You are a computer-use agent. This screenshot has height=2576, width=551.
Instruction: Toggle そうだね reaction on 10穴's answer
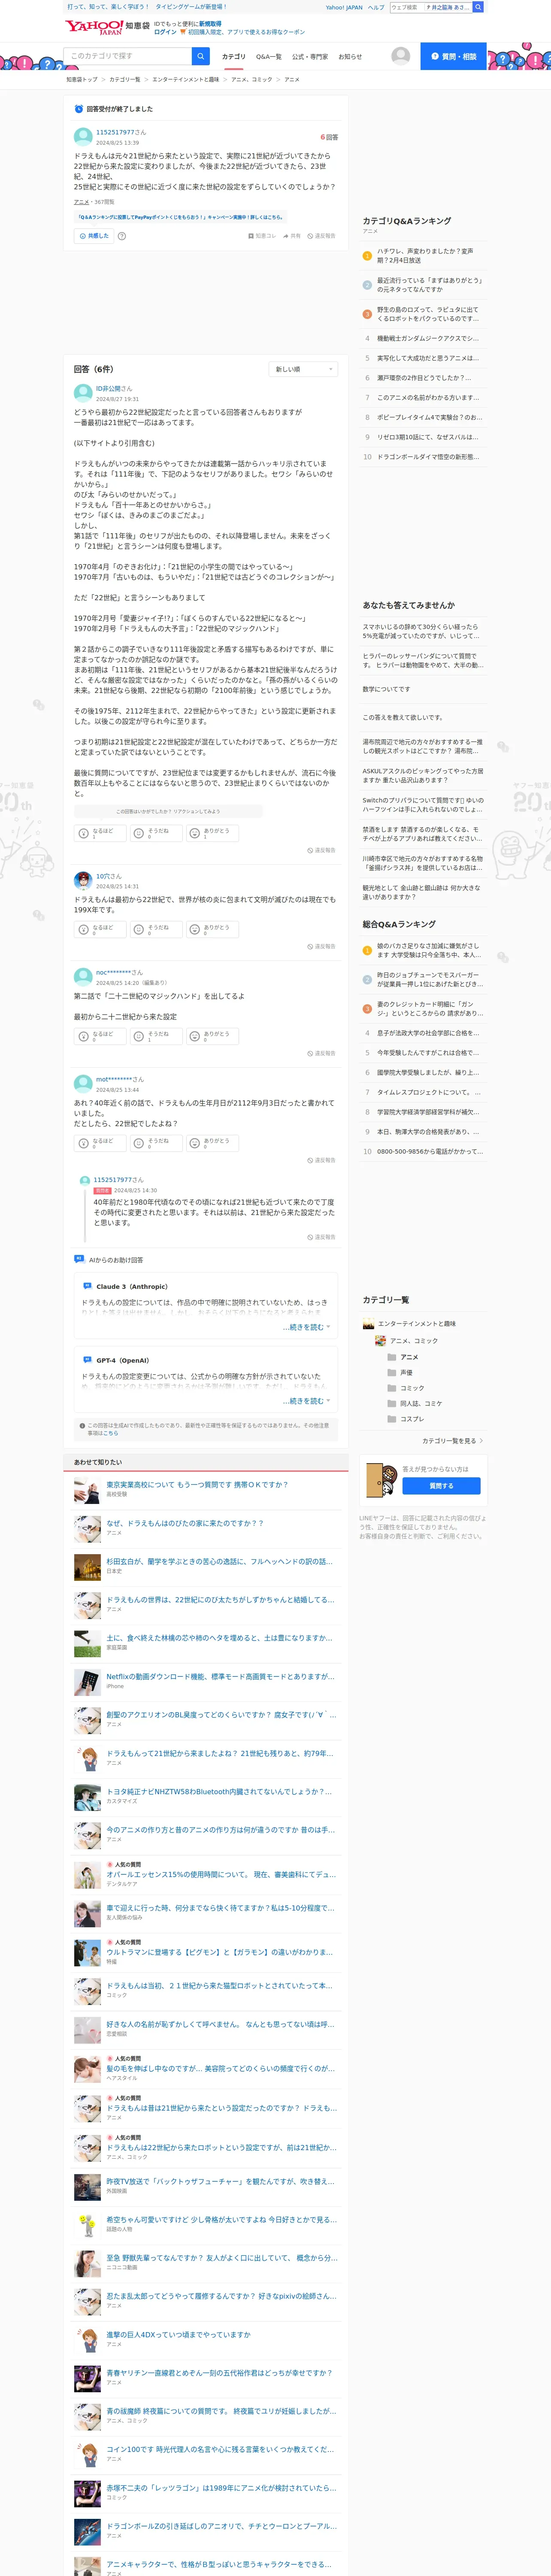[156, 929]
